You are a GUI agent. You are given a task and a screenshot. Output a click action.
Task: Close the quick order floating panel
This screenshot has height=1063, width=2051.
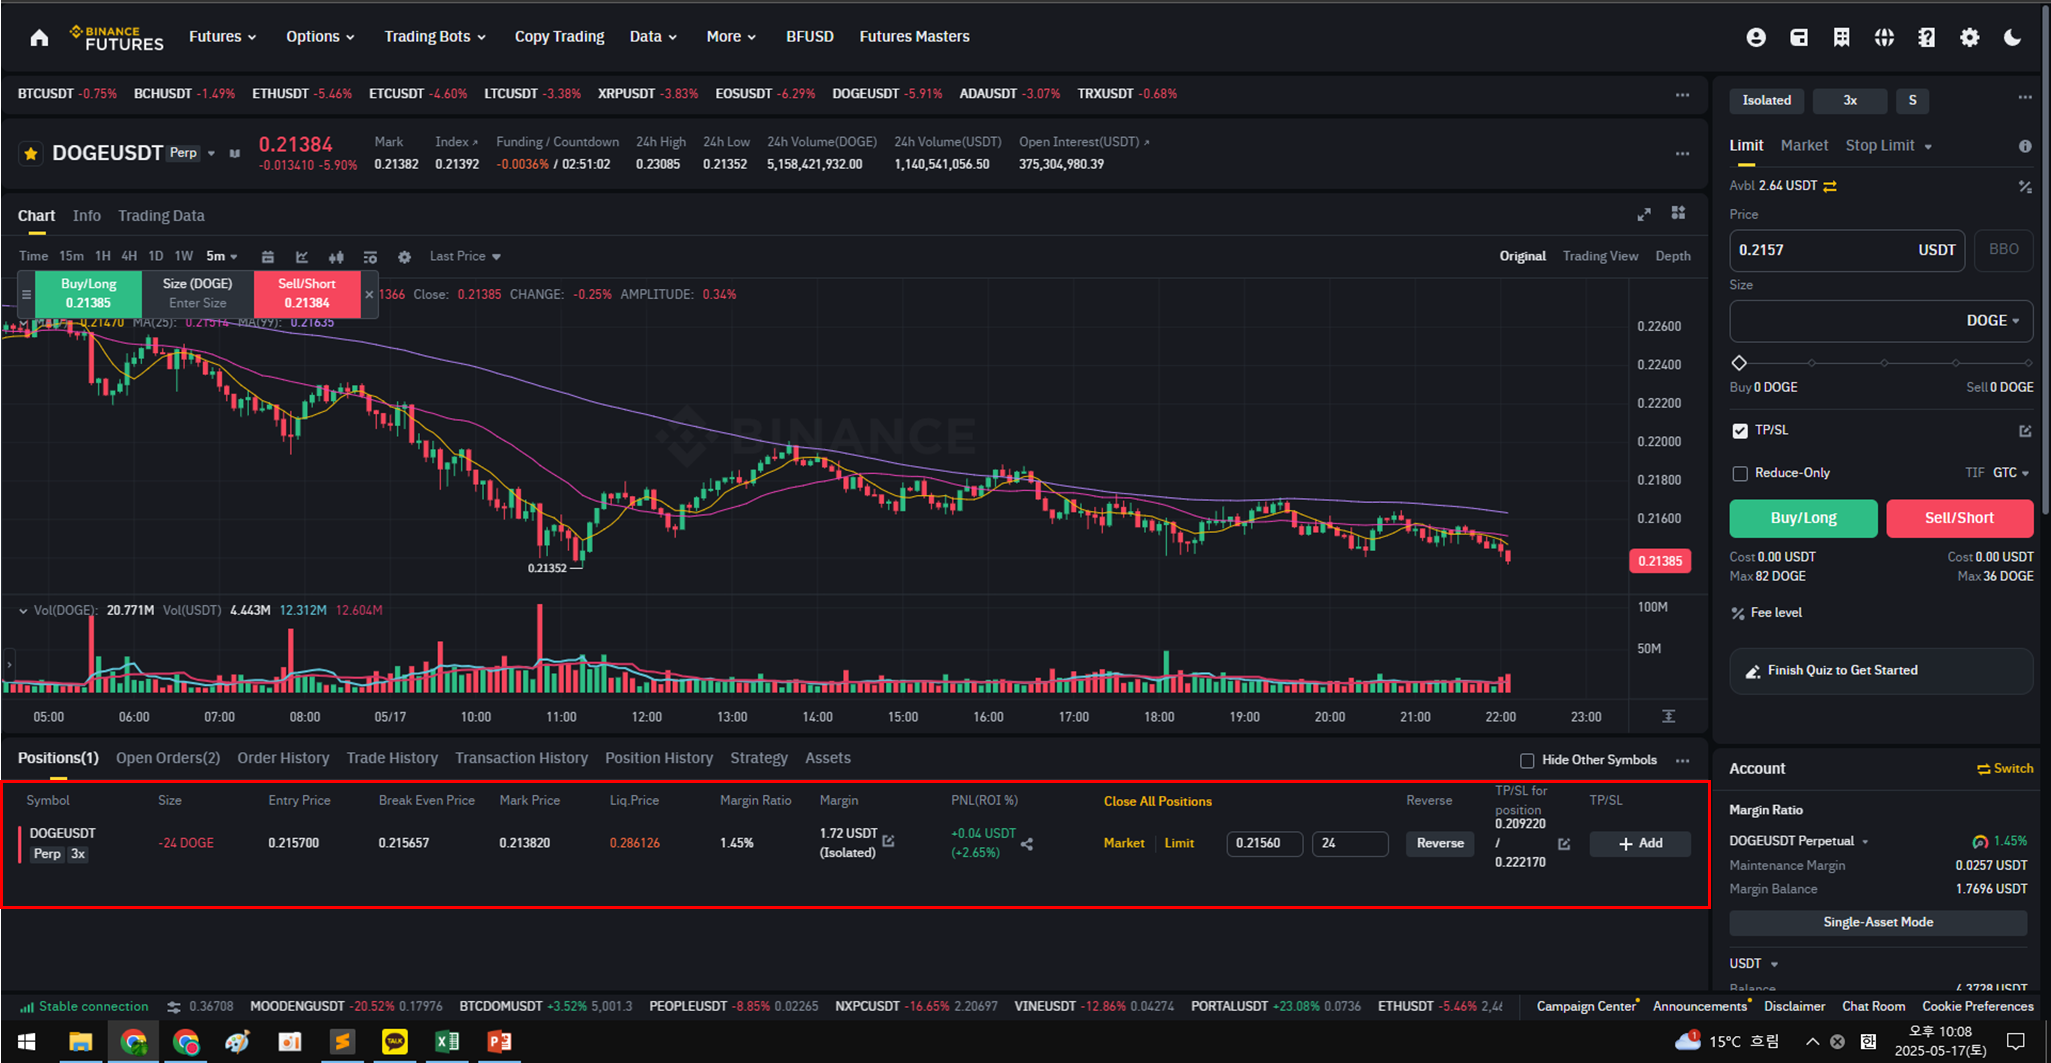pyautogui.click(x=369, y=294)
